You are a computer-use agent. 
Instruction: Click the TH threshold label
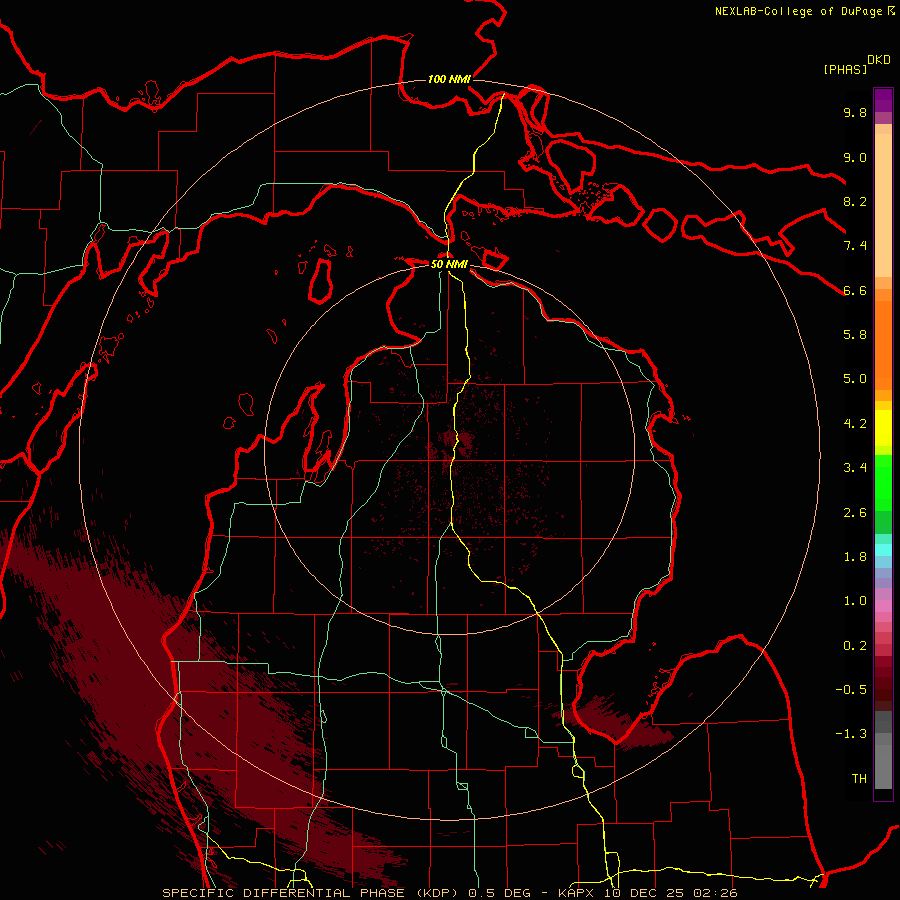pos(859,779)
